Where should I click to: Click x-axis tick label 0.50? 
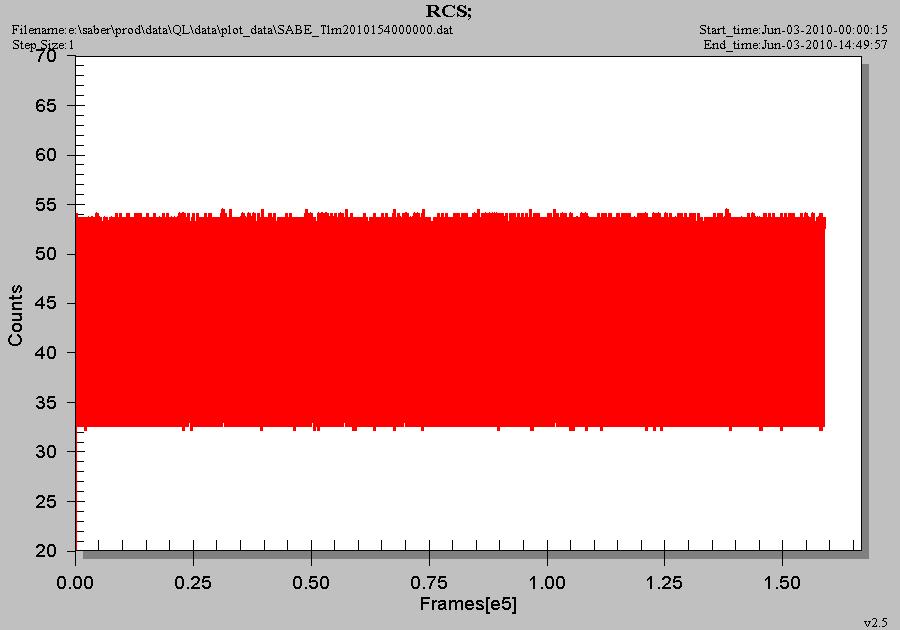tap(311, 583)
